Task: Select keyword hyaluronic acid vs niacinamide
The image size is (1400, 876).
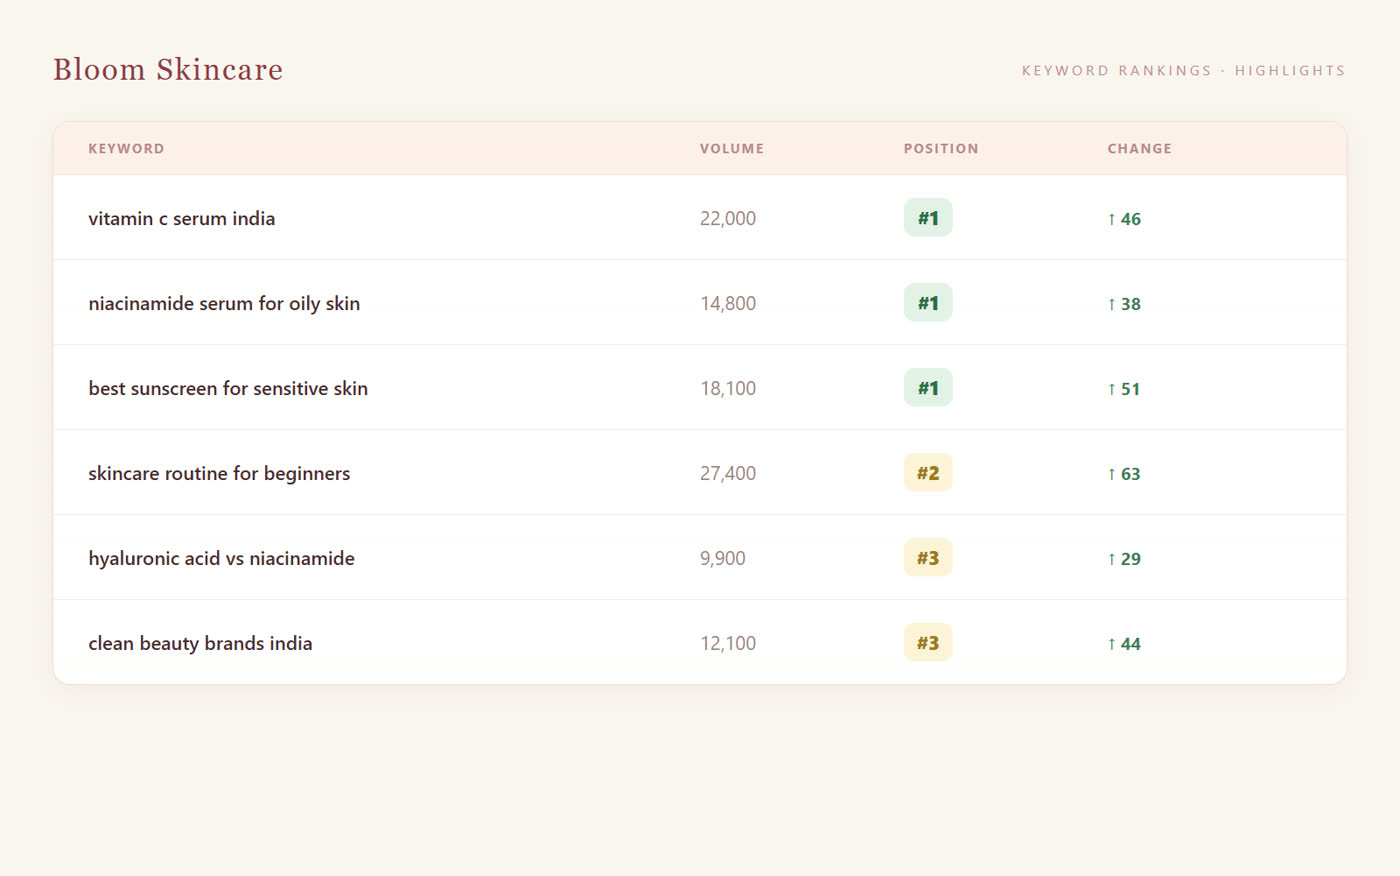Action: point(221,558)
